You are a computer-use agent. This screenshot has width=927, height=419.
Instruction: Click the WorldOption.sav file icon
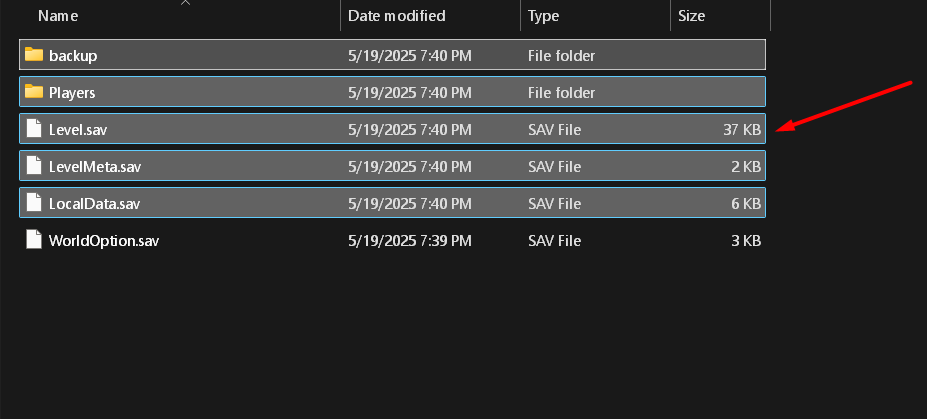point(34,240)
